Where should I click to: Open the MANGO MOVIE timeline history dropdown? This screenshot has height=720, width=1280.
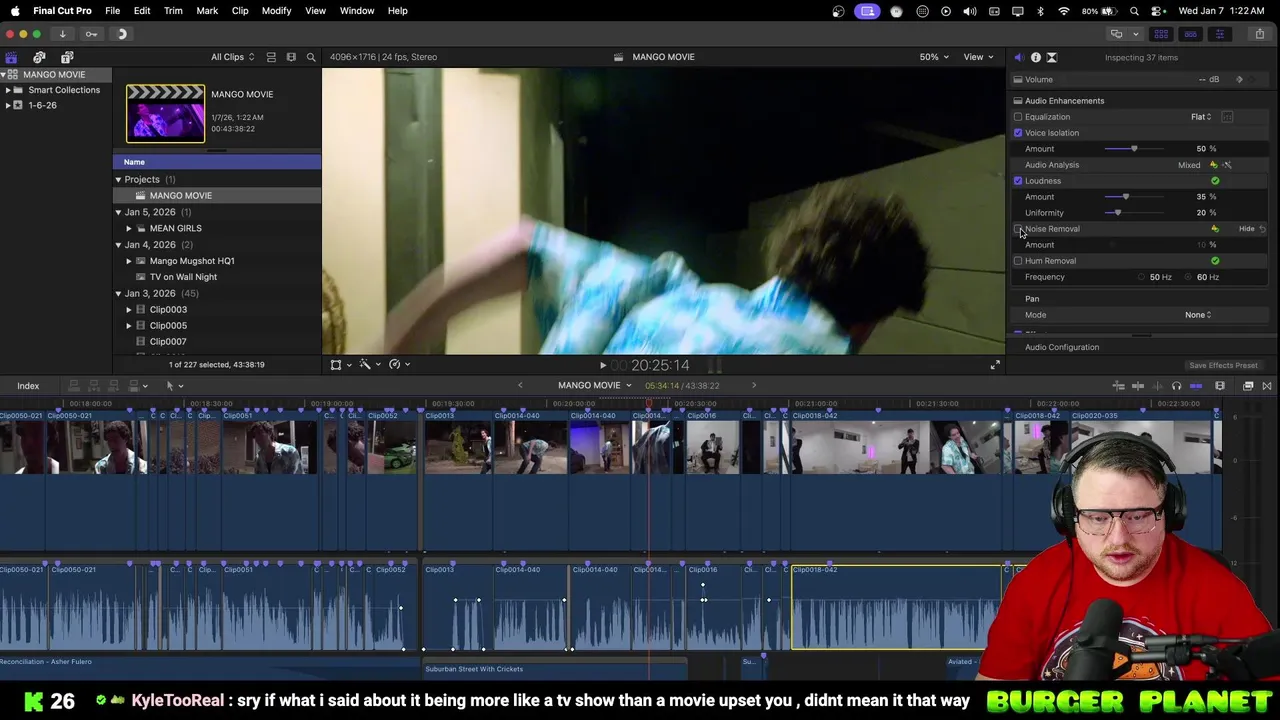point(595,386)
